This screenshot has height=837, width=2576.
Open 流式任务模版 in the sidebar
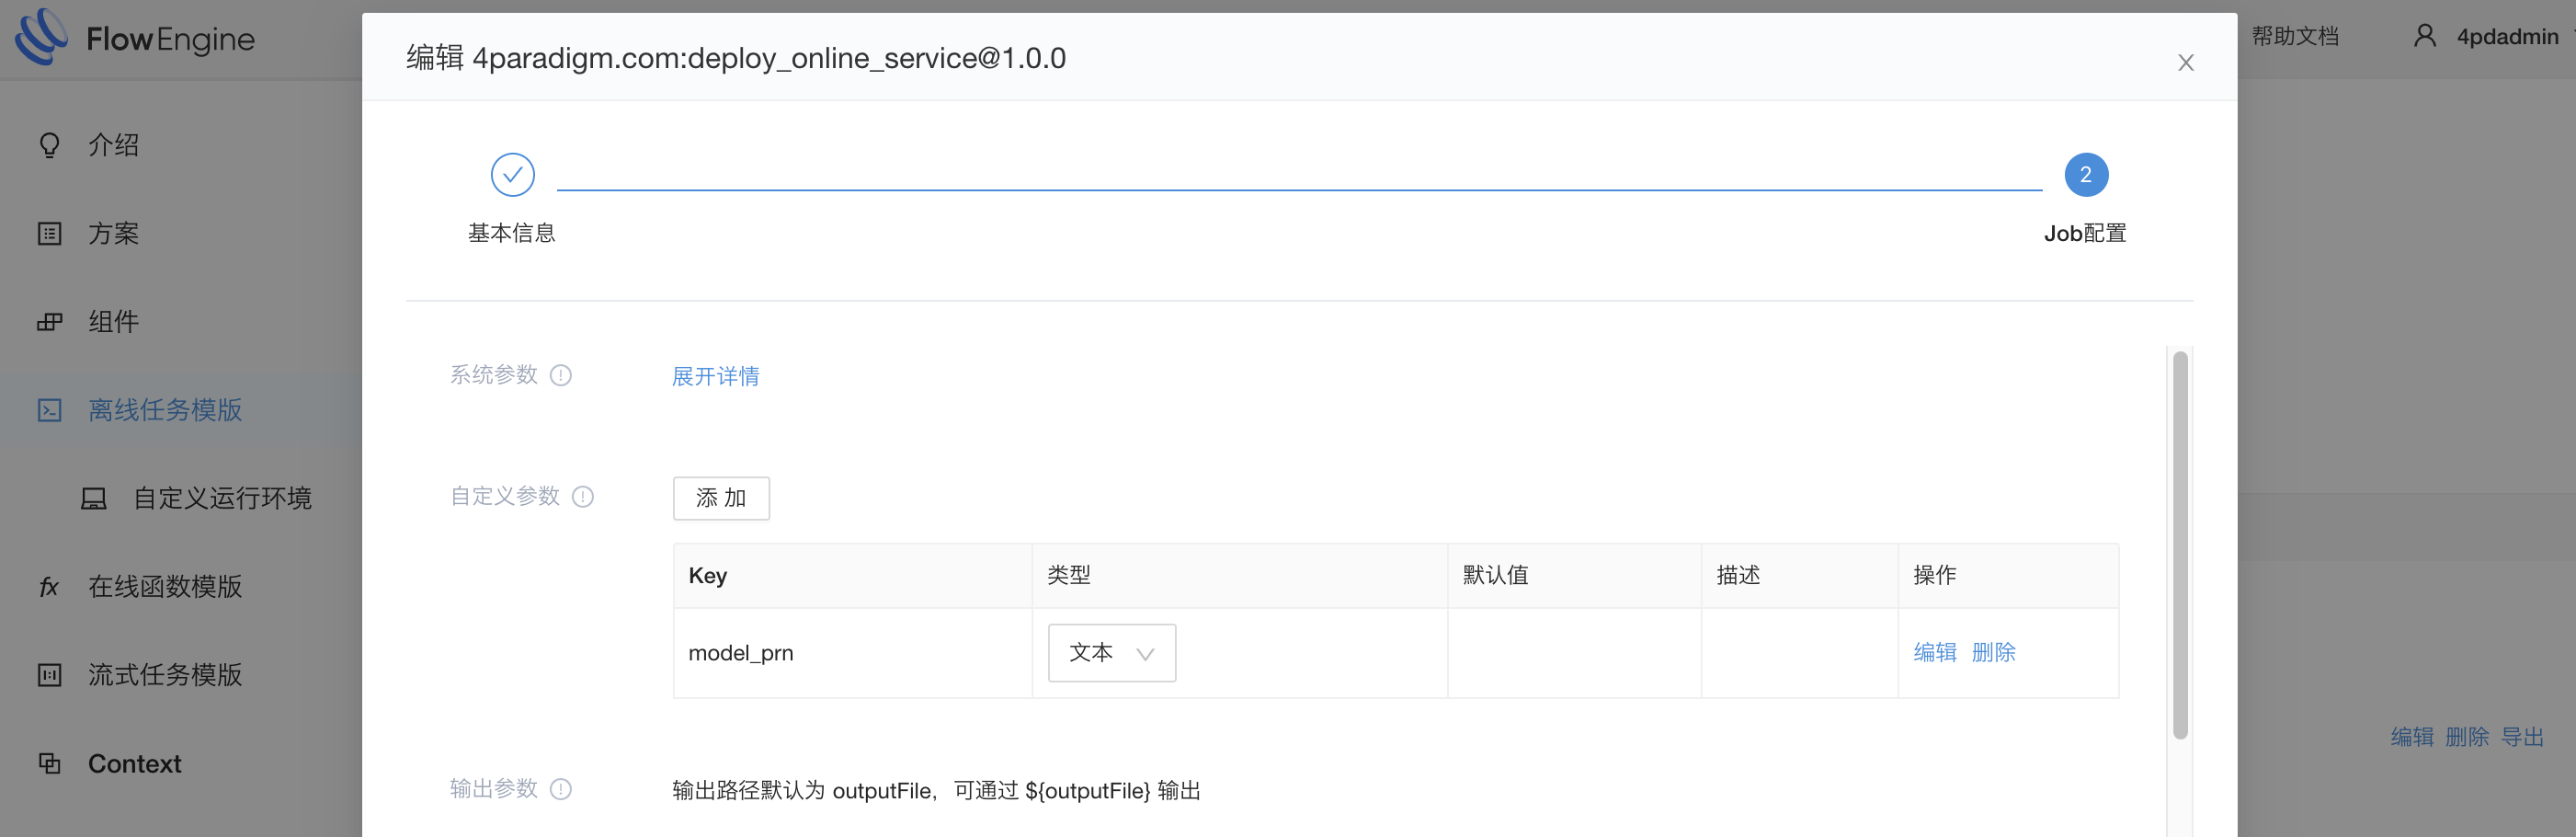click(165, 675)
